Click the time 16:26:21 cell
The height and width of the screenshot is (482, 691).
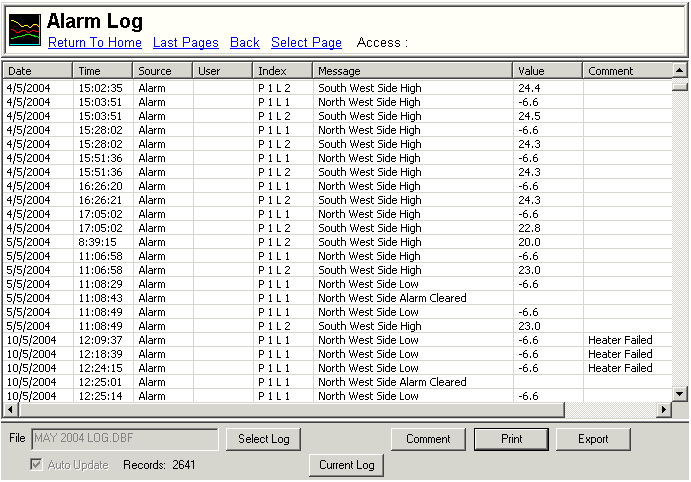pos(100,200)
